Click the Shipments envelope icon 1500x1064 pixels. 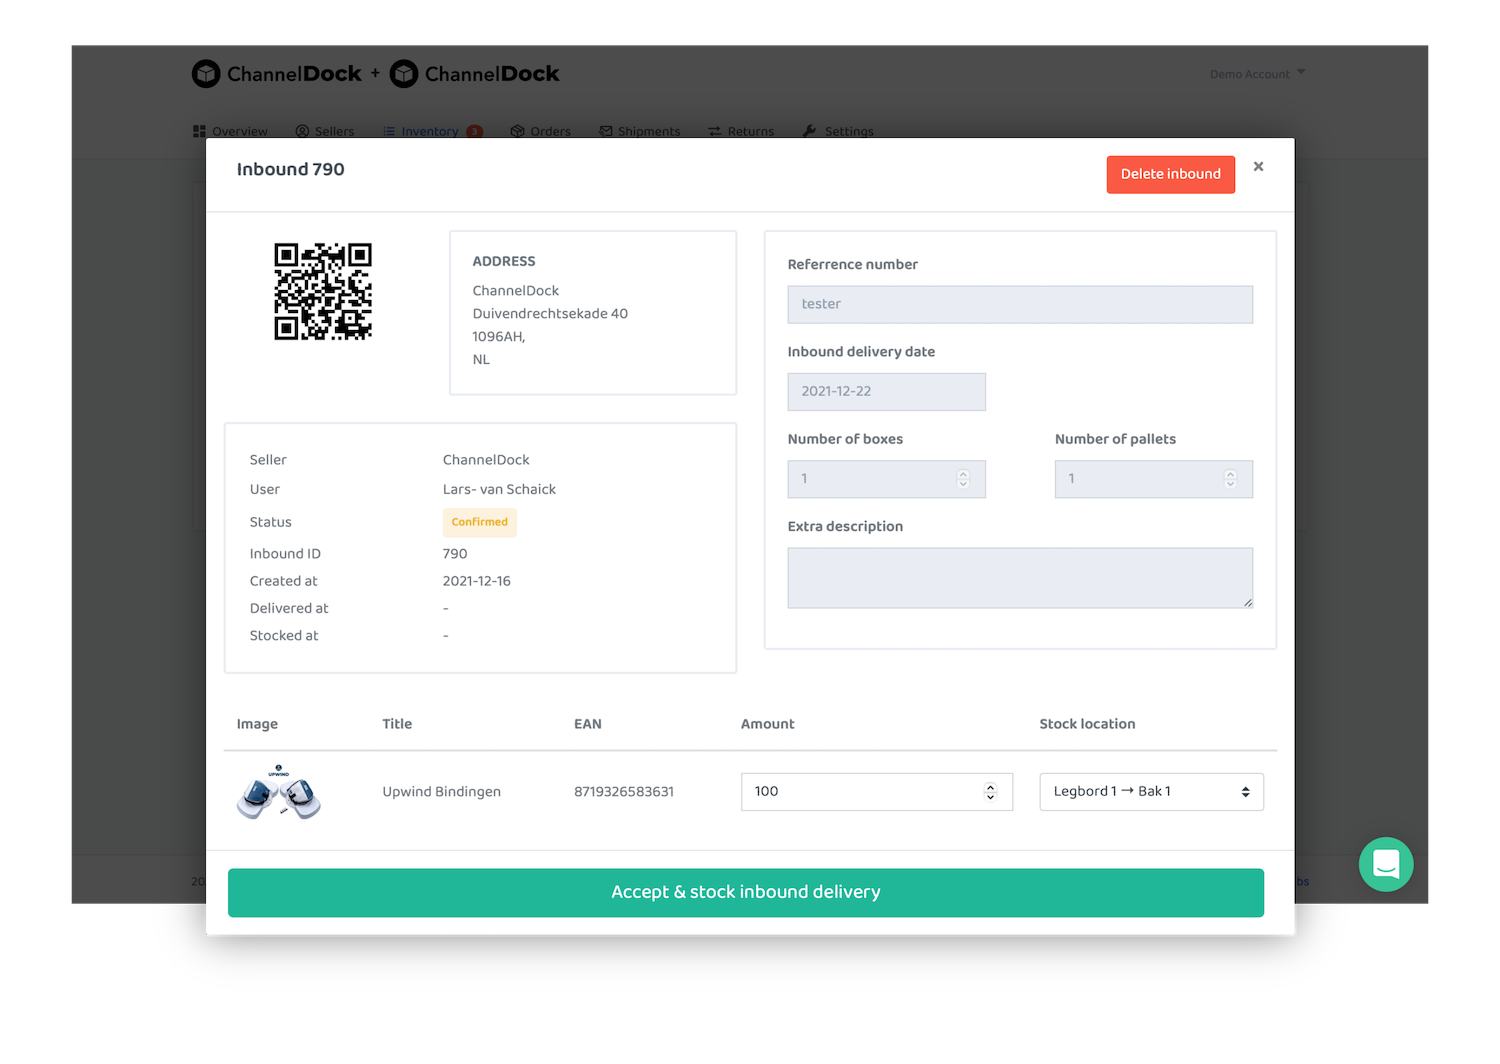coord(606,131)
